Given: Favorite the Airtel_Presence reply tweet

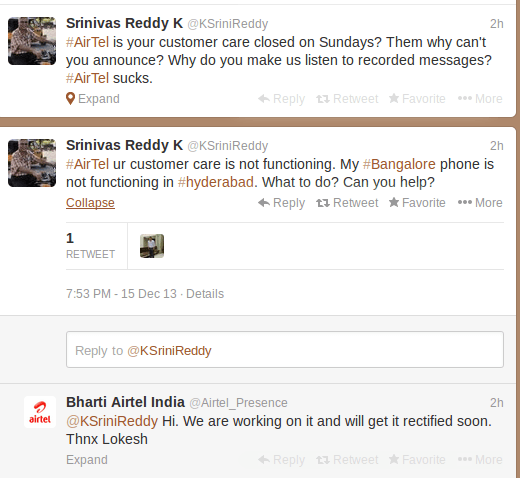Looking at the screenshot, I should 417,460.
